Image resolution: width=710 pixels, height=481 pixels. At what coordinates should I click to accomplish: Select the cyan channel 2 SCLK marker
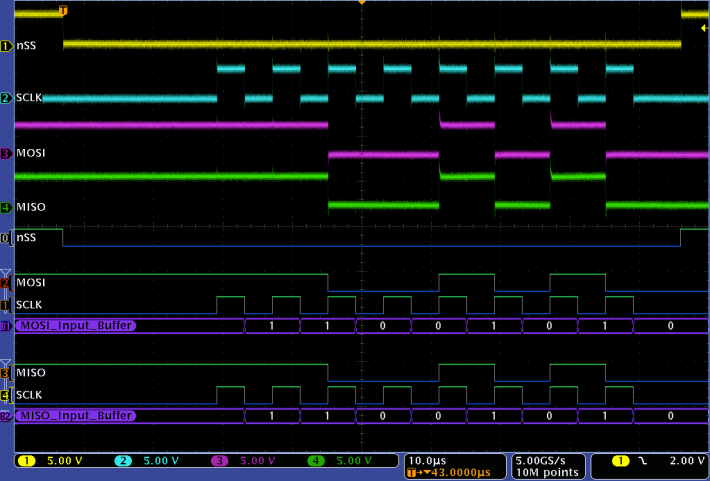[x=7, y=98]
